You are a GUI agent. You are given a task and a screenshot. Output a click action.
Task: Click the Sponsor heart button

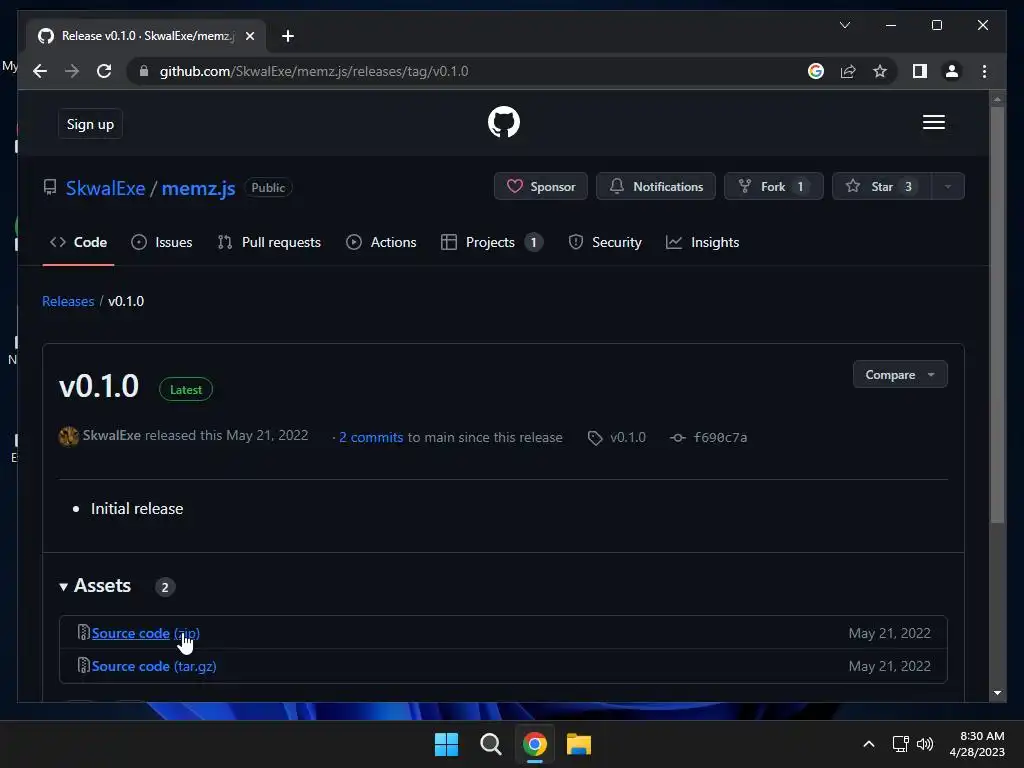point(541,186)
